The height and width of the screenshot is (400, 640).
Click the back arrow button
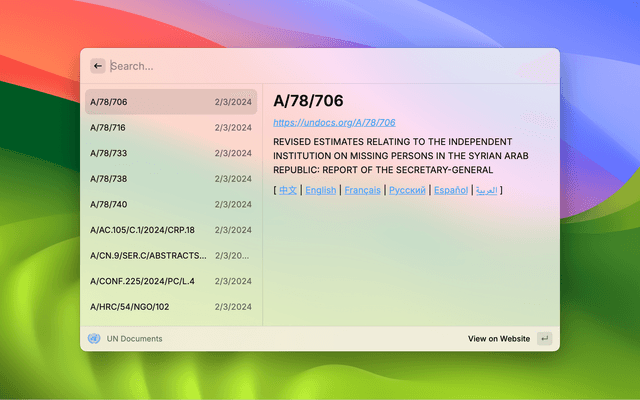click(x=97, y=66)
